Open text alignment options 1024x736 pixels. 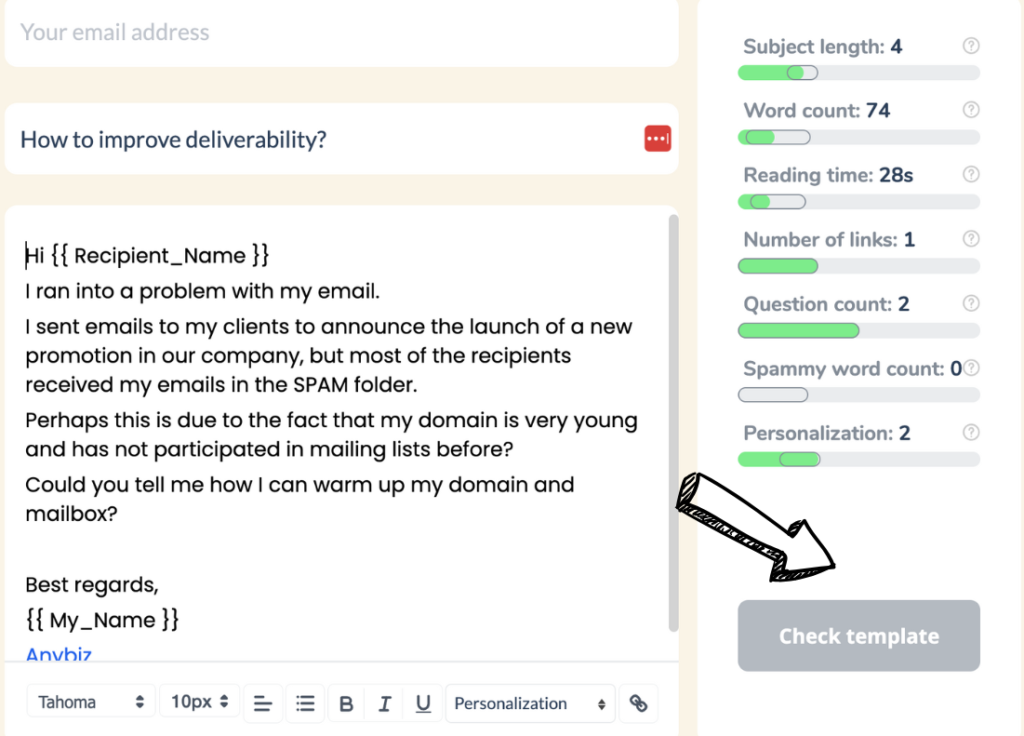click(x=263, y=703)
